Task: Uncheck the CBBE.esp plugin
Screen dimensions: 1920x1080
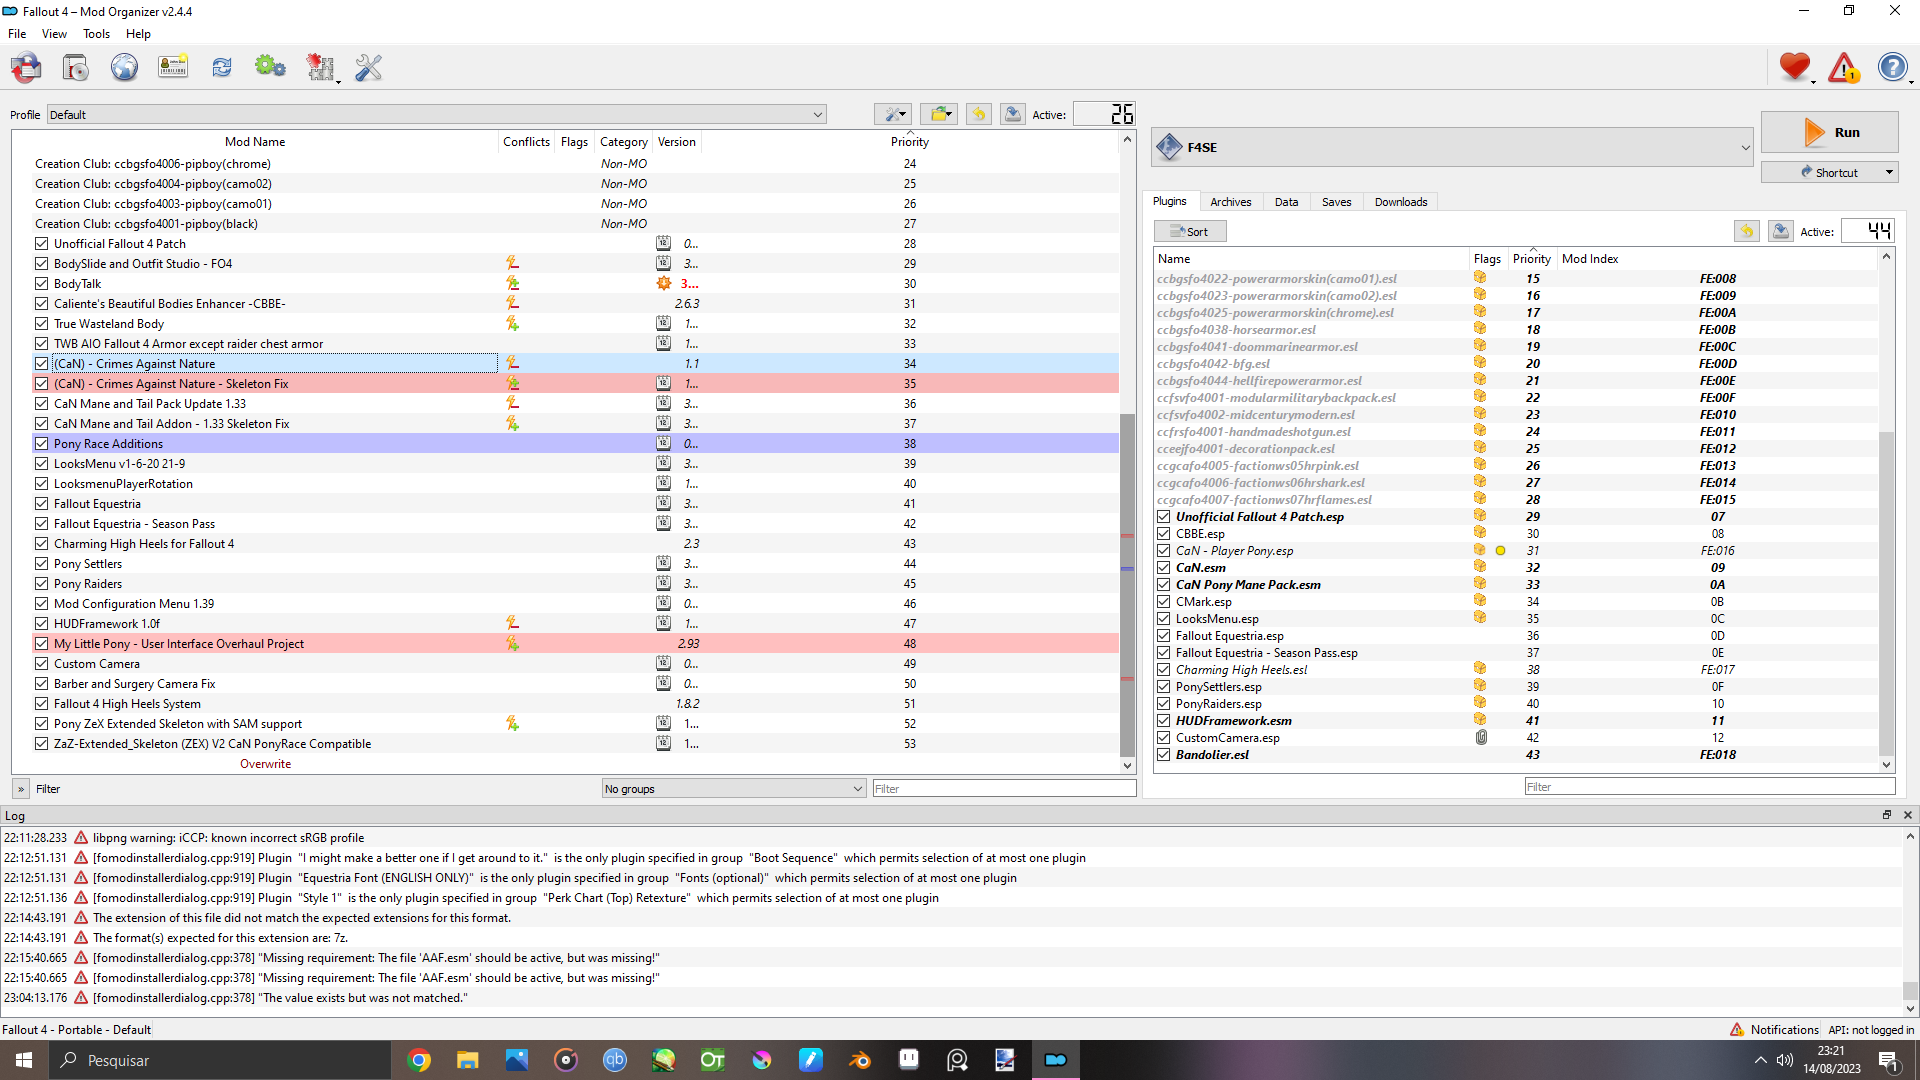Action: [x=1164, y=534]
